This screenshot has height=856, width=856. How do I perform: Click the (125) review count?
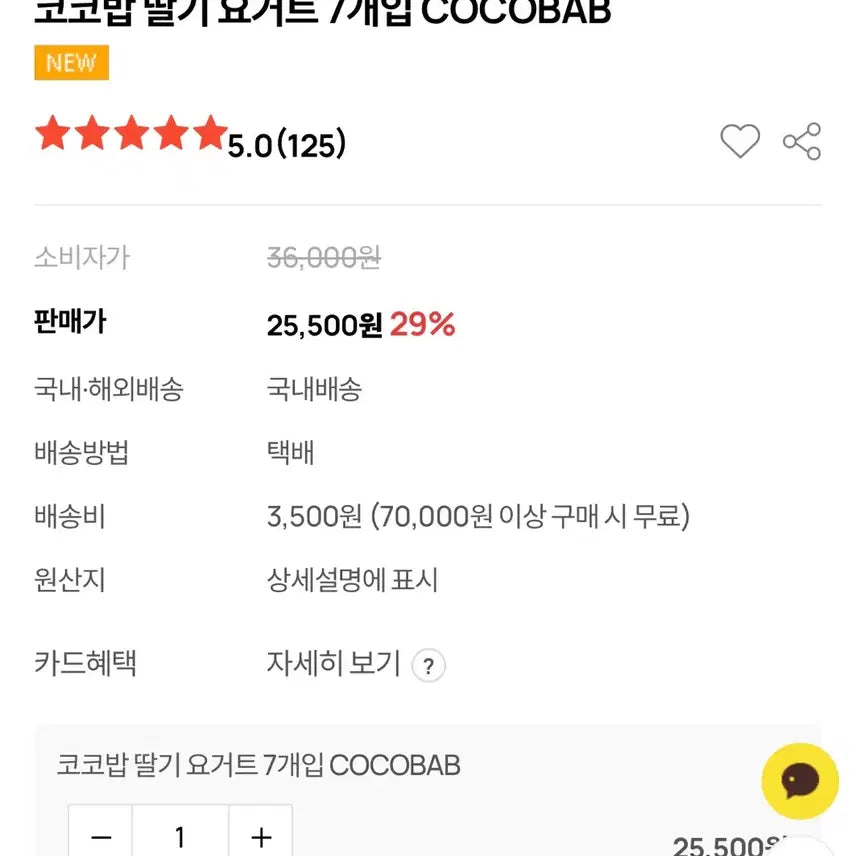point(310,146)
